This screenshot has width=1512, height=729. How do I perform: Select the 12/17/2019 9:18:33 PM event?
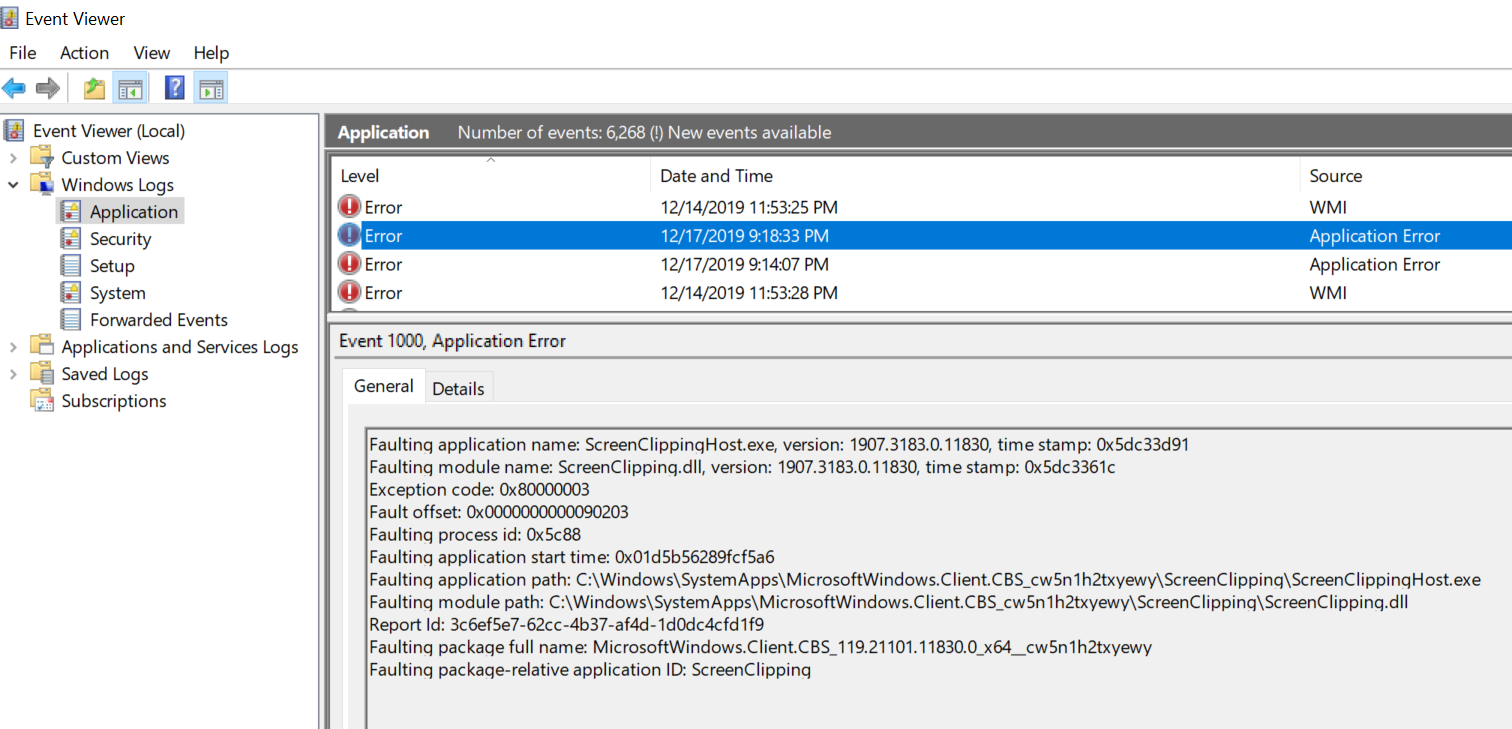pyautogui.click(x=920, y=235)
